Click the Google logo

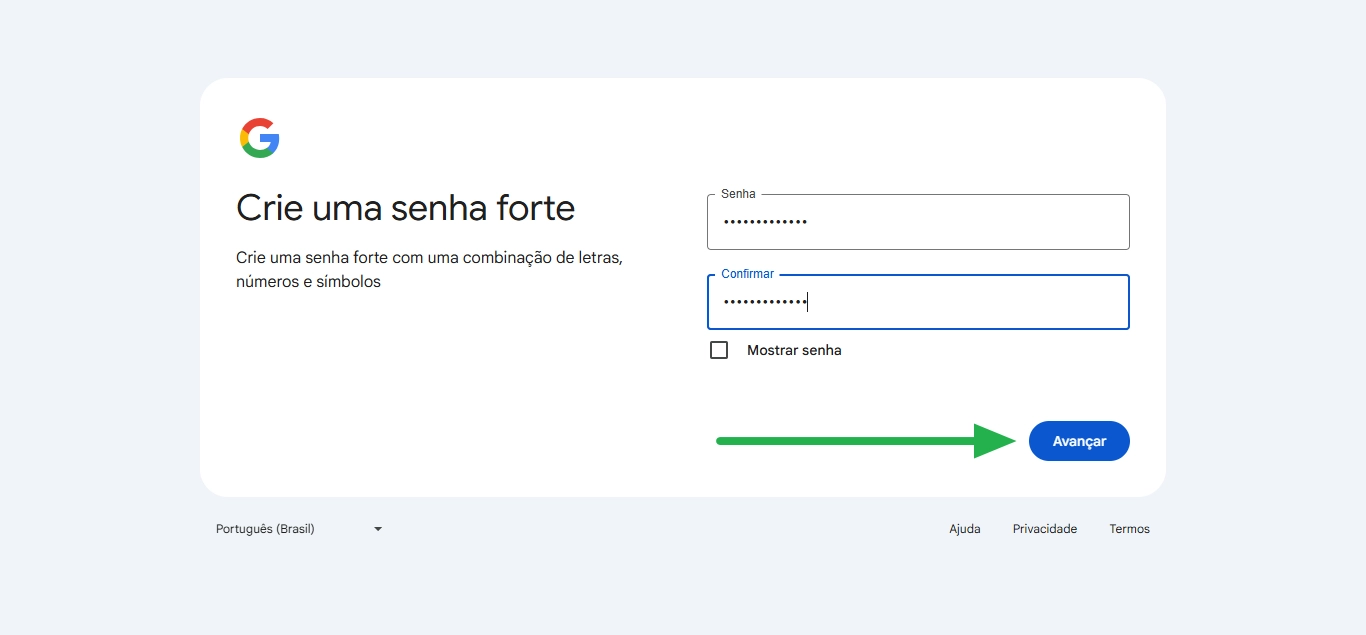tap(259, 137)
